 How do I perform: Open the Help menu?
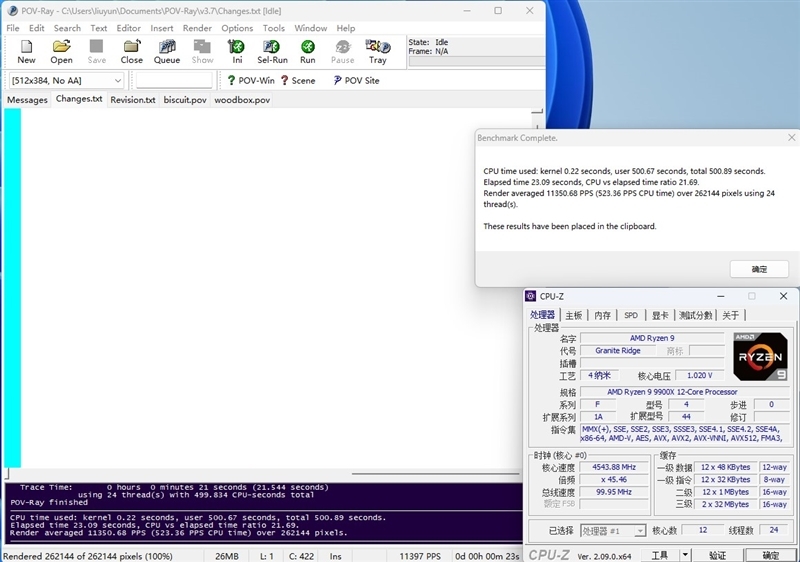[346, 28]
